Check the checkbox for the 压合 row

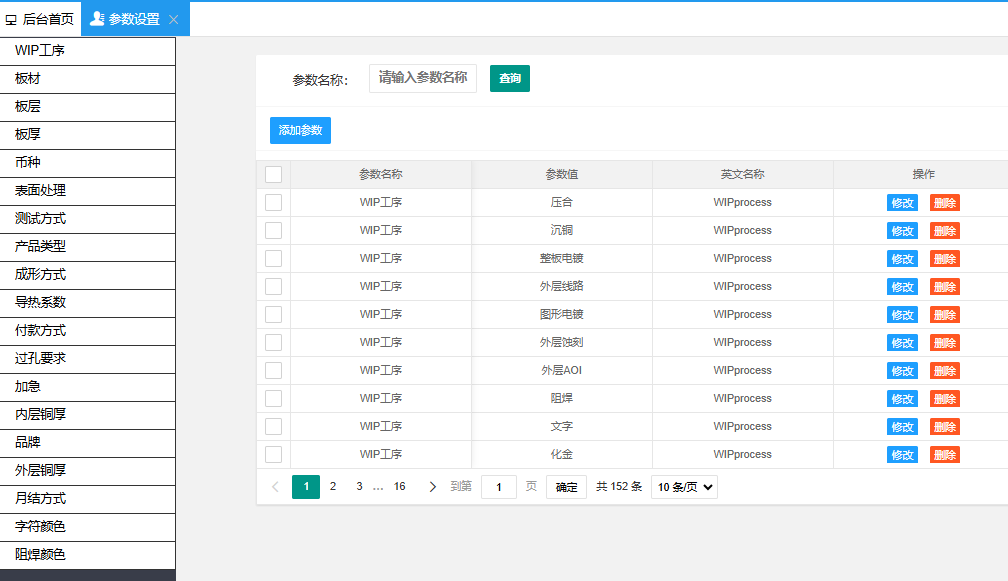tap(272, 202)
